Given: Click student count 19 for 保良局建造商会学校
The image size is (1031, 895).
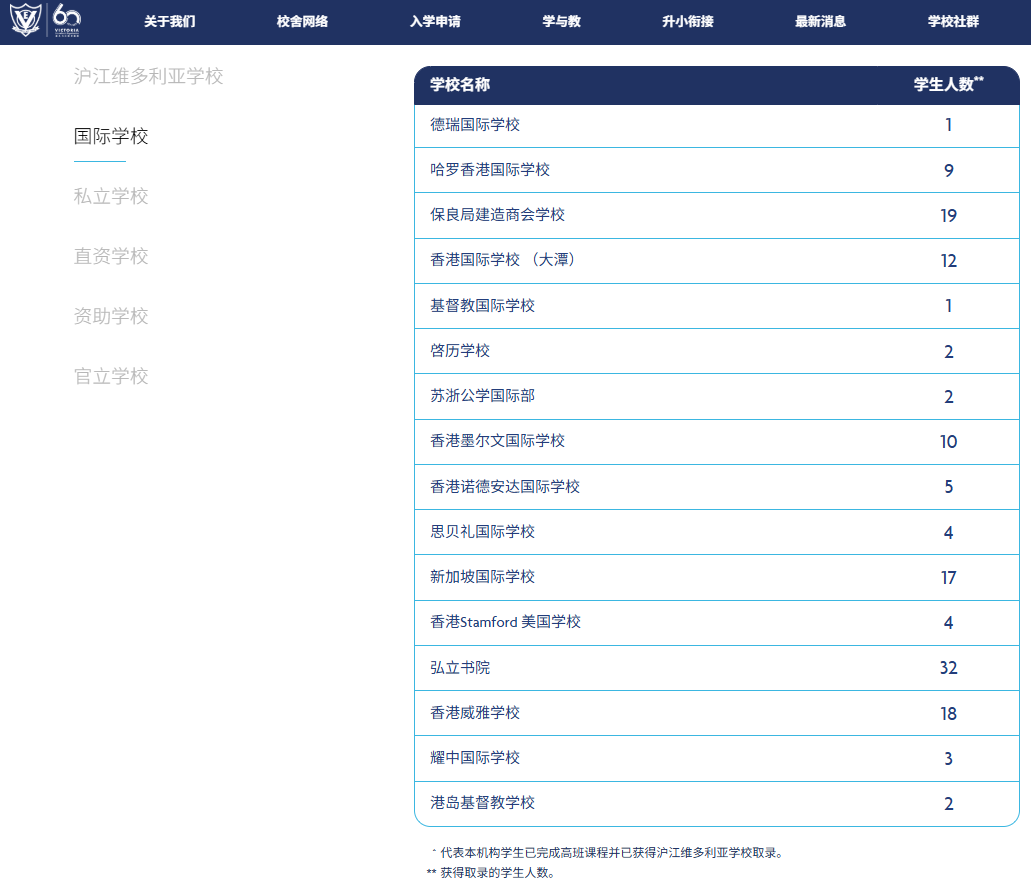Looking at the screenshot, I should (x=948, y=216).
